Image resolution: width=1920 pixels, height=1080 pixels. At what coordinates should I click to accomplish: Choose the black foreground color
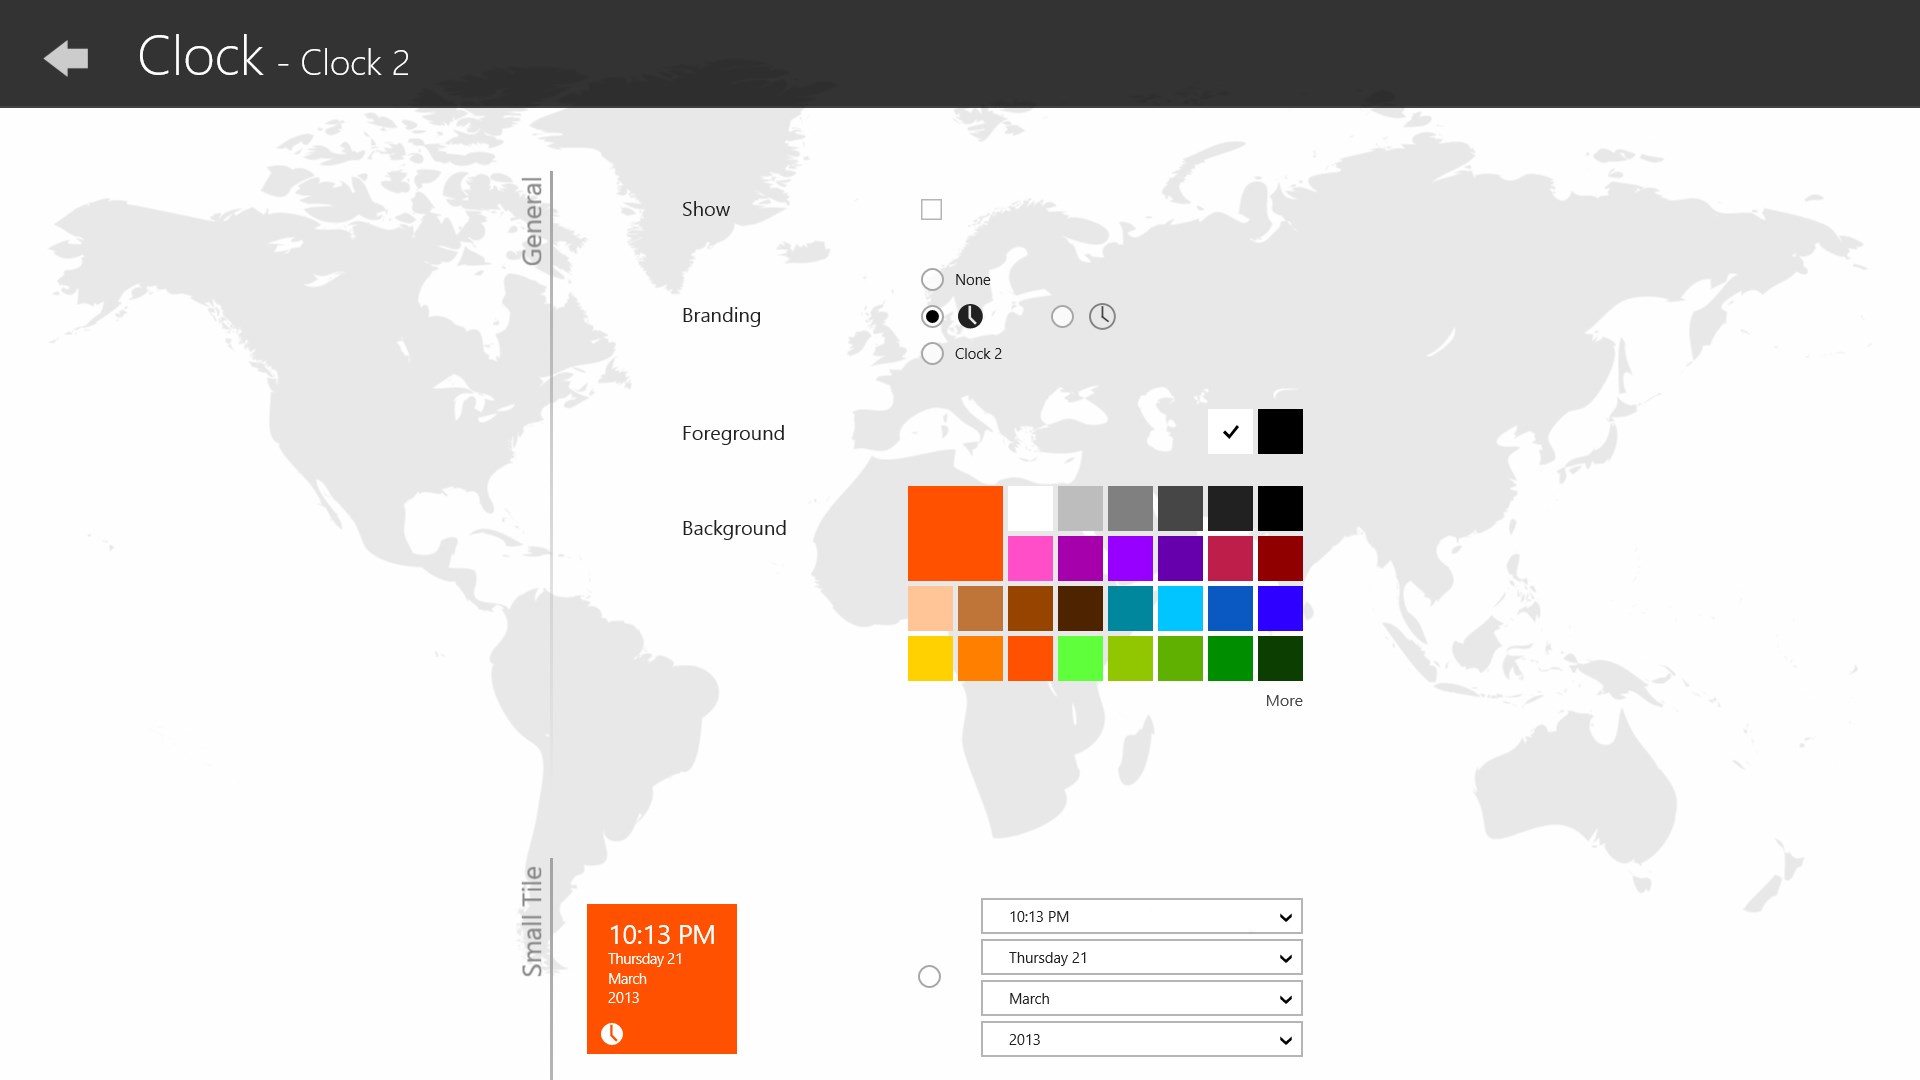pos(1280,432)
